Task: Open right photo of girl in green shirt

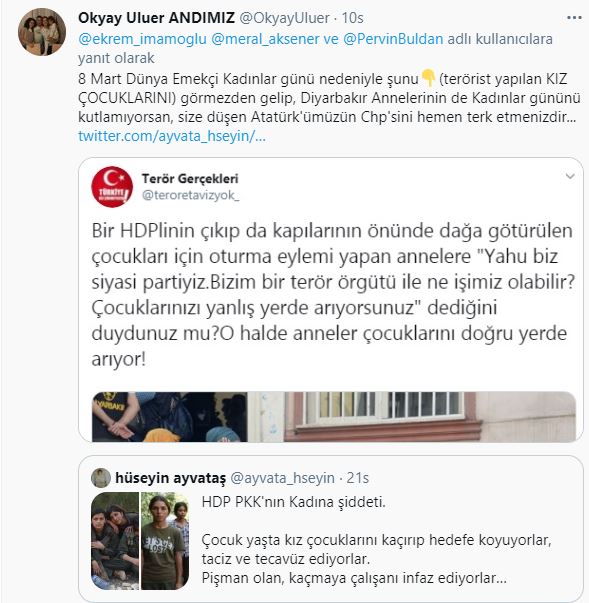Action: 165,541
